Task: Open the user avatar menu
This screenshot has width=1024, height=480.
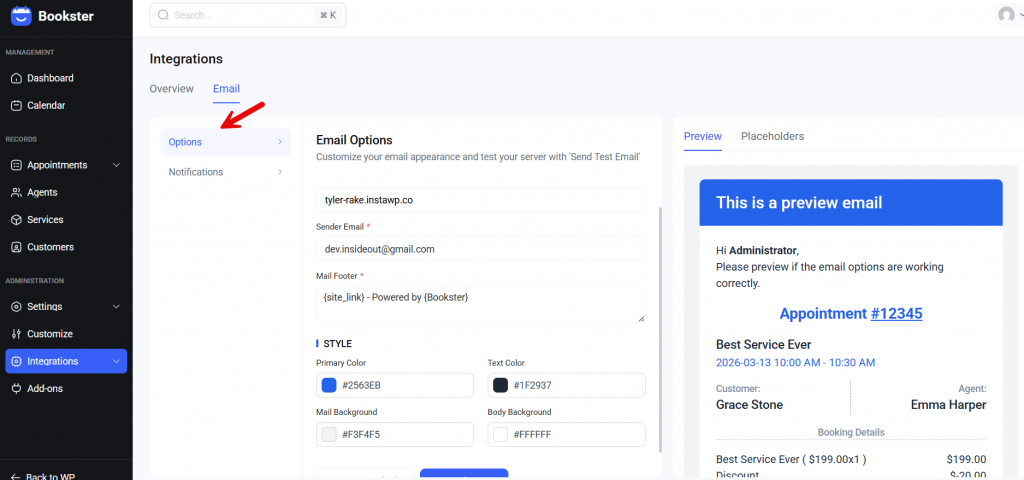Action: tap(1006, 15)
